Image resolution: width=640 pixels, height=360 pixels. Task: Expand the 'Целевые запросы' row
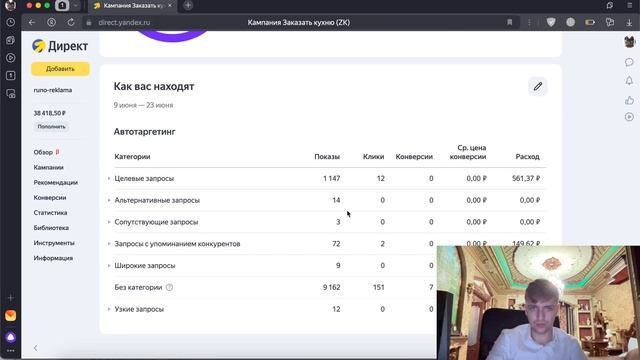coord(109,178)
